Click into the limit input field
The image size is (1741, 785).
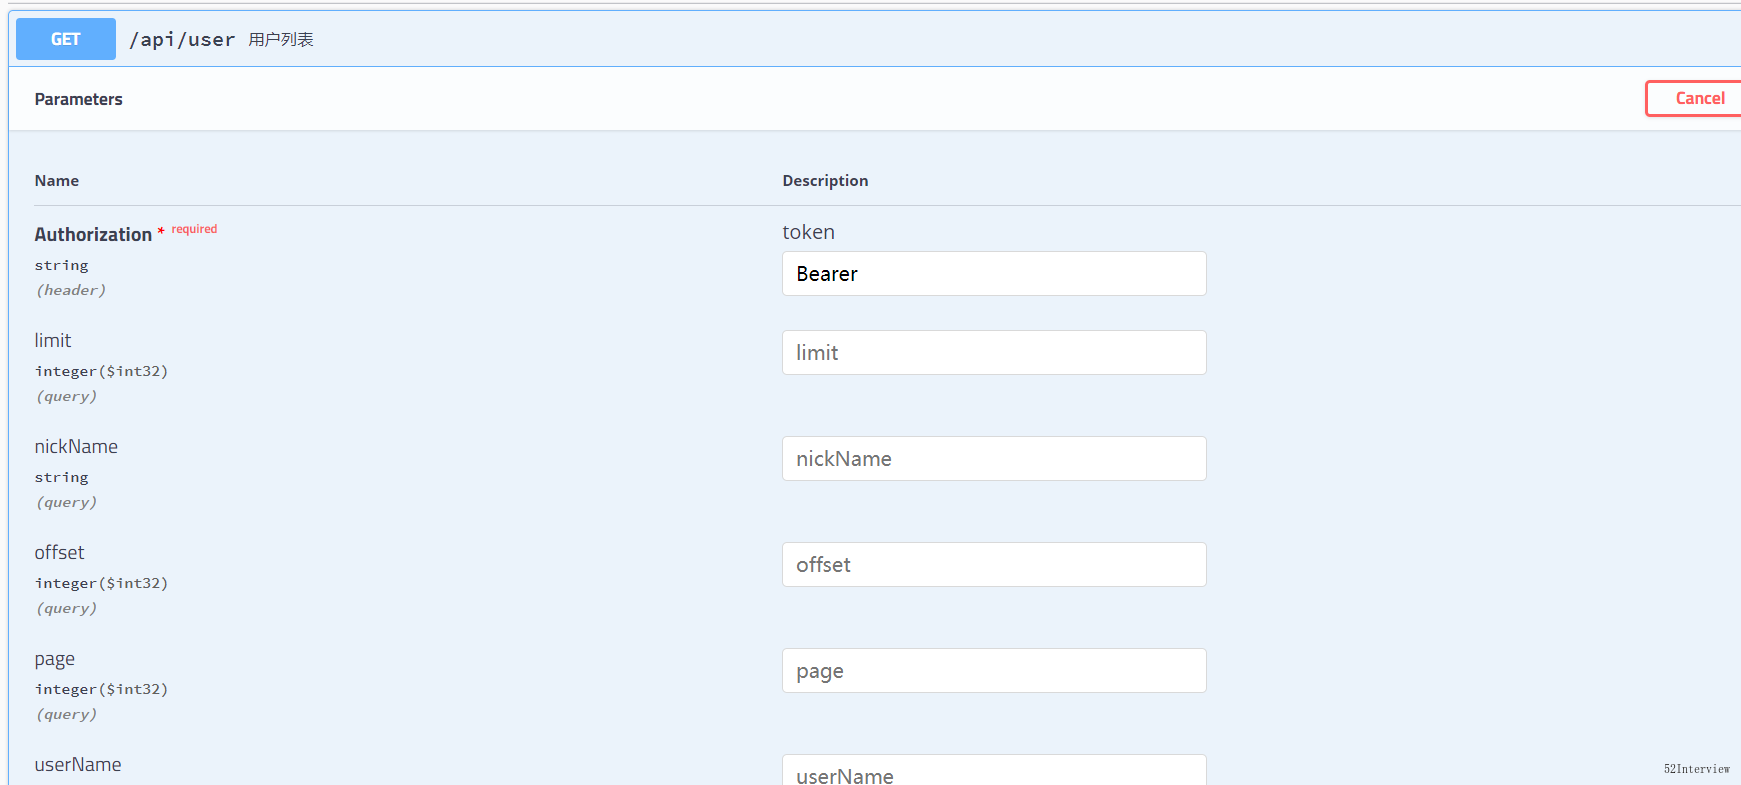[x=994, y=353]
